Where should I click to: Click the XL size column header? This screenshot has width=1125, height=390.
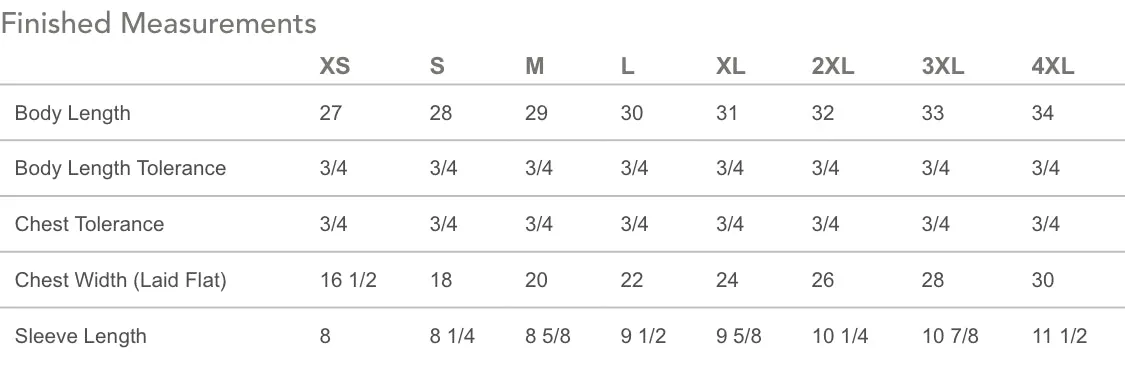730,66
